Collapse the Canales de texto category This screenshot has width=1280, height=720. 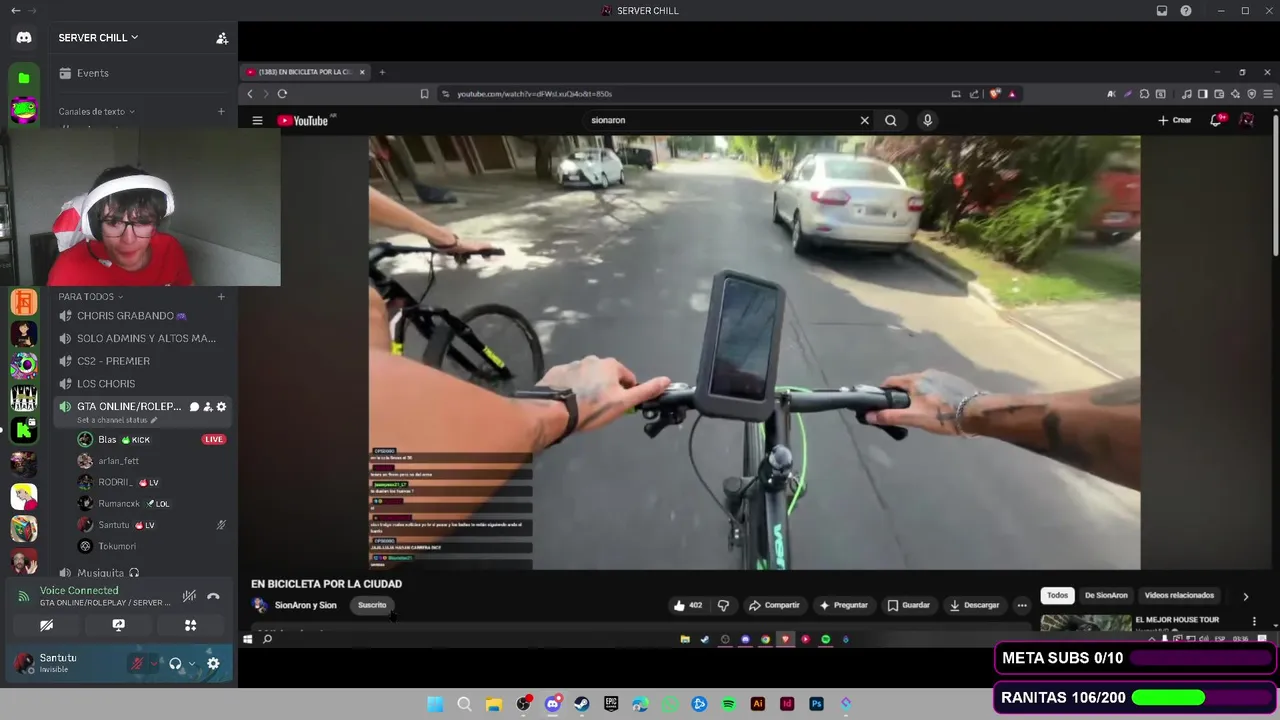96,112
